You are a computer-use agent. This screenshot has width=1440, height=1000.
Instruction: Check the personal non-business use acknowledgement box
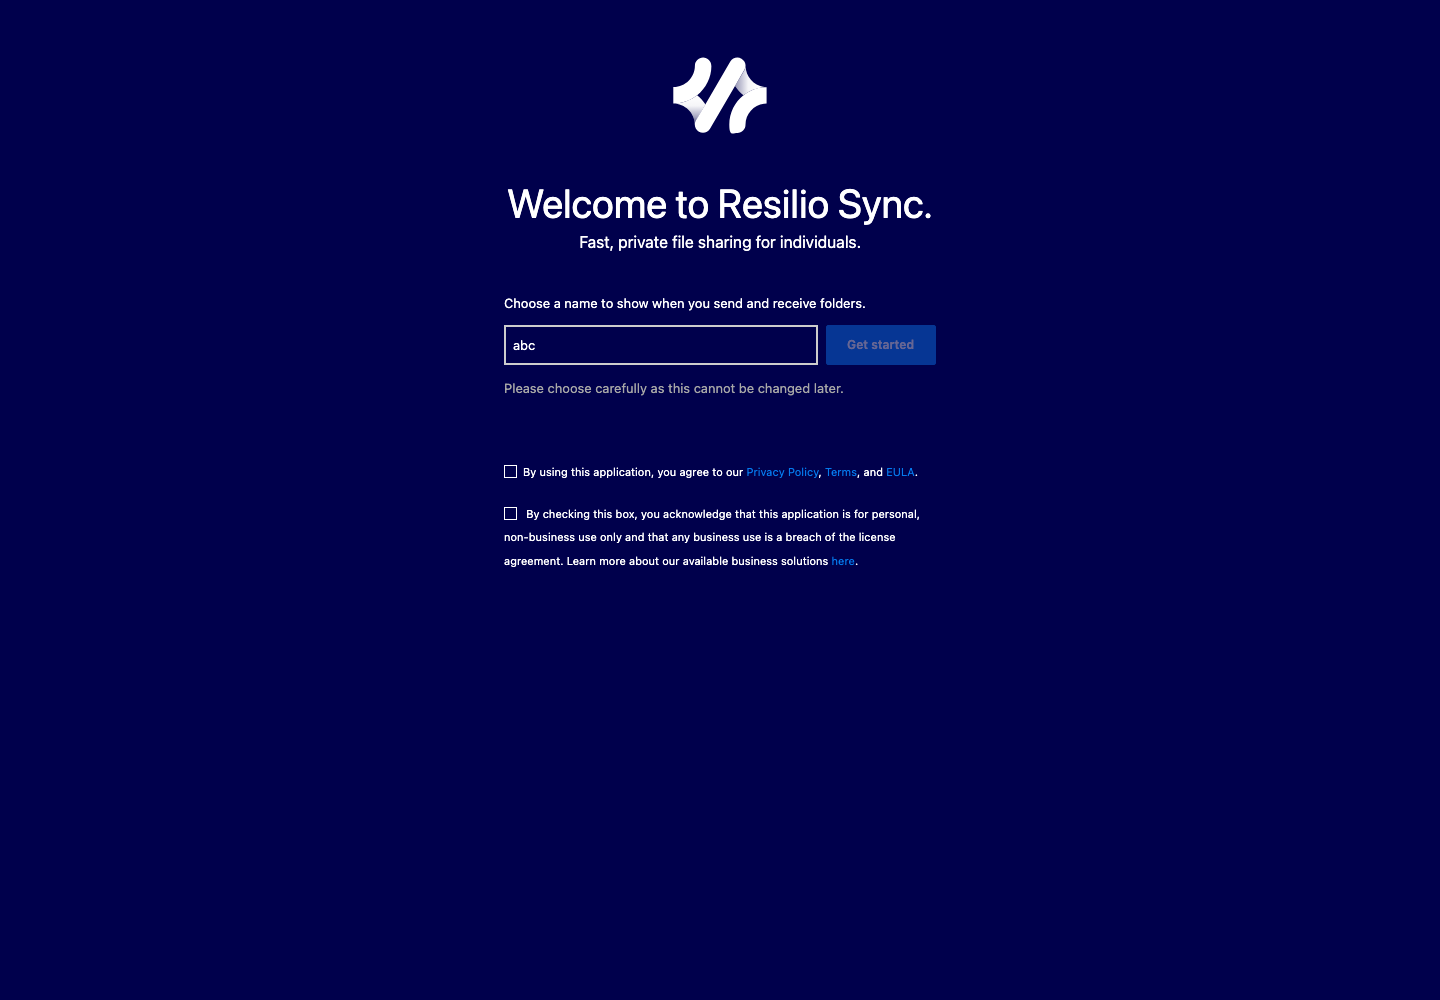click(x=511, y=514)
